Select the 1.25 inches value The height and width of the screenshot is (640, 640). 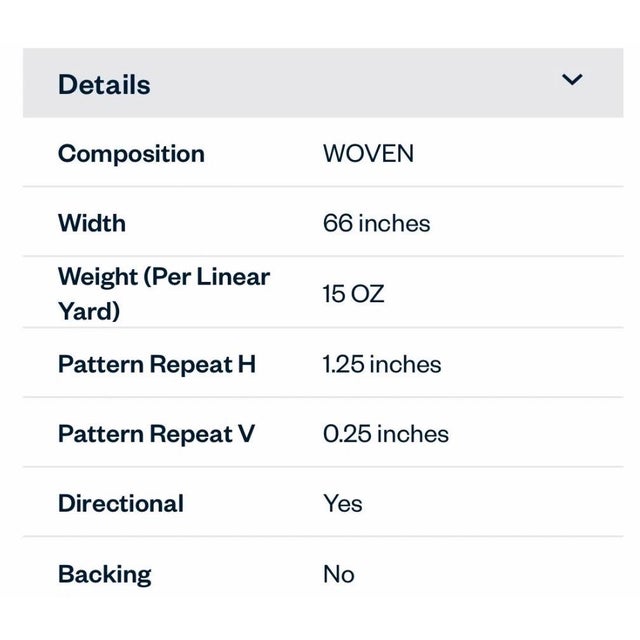(381, 364)
